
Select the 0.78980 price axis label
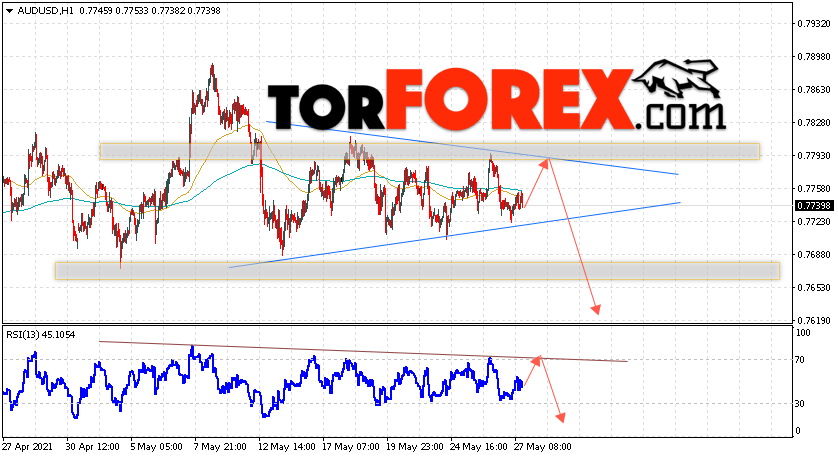(x=814, y=57)
